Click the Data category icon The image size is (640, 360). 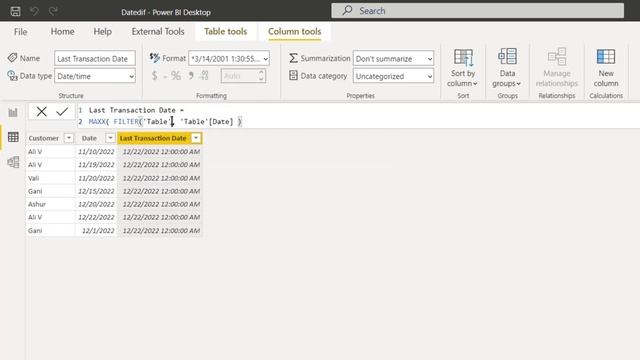[x=293, y=76]
